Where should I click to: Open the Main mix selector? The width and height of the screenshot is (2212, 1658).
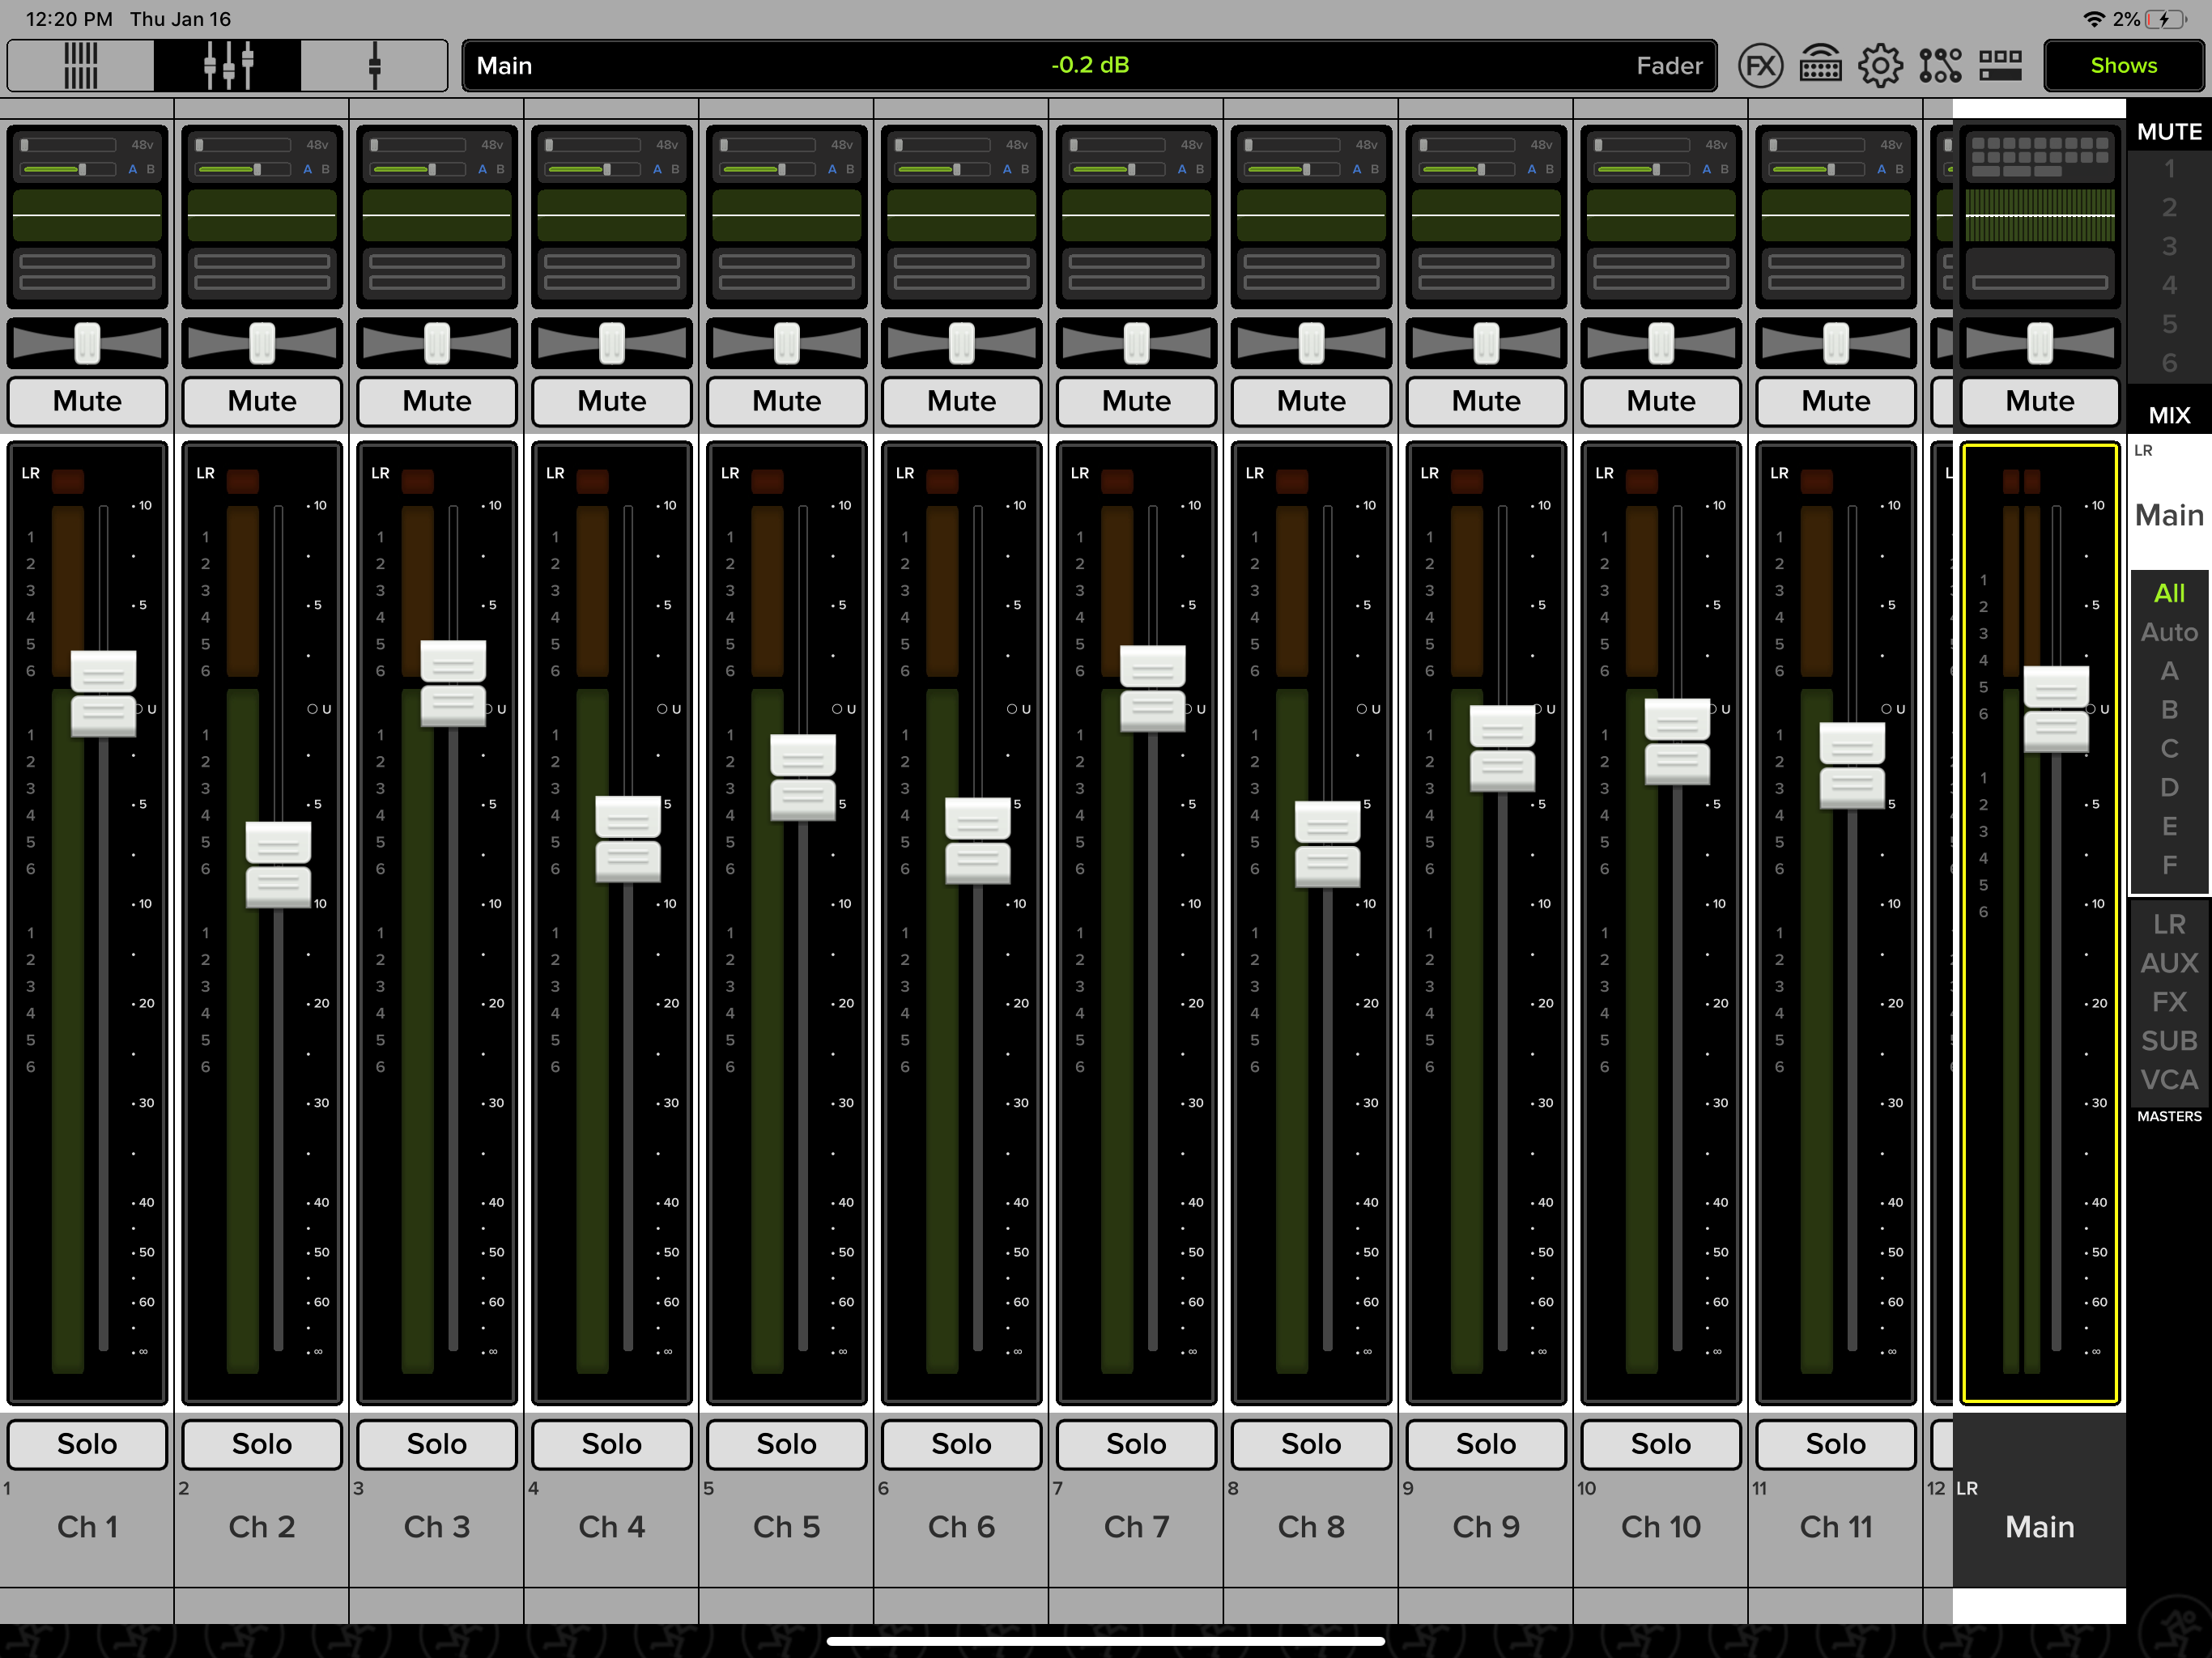[2168, 515]
